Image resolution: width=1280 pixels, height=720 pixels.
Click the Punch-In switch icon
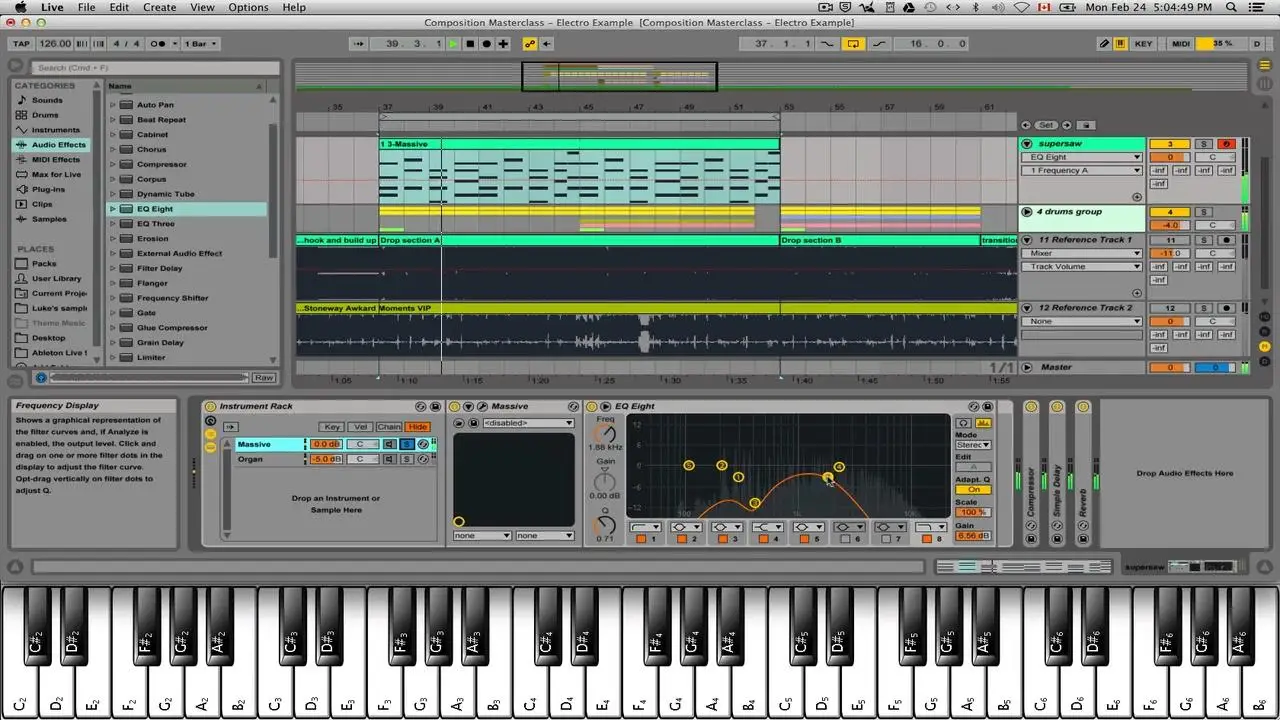(827, 44)
